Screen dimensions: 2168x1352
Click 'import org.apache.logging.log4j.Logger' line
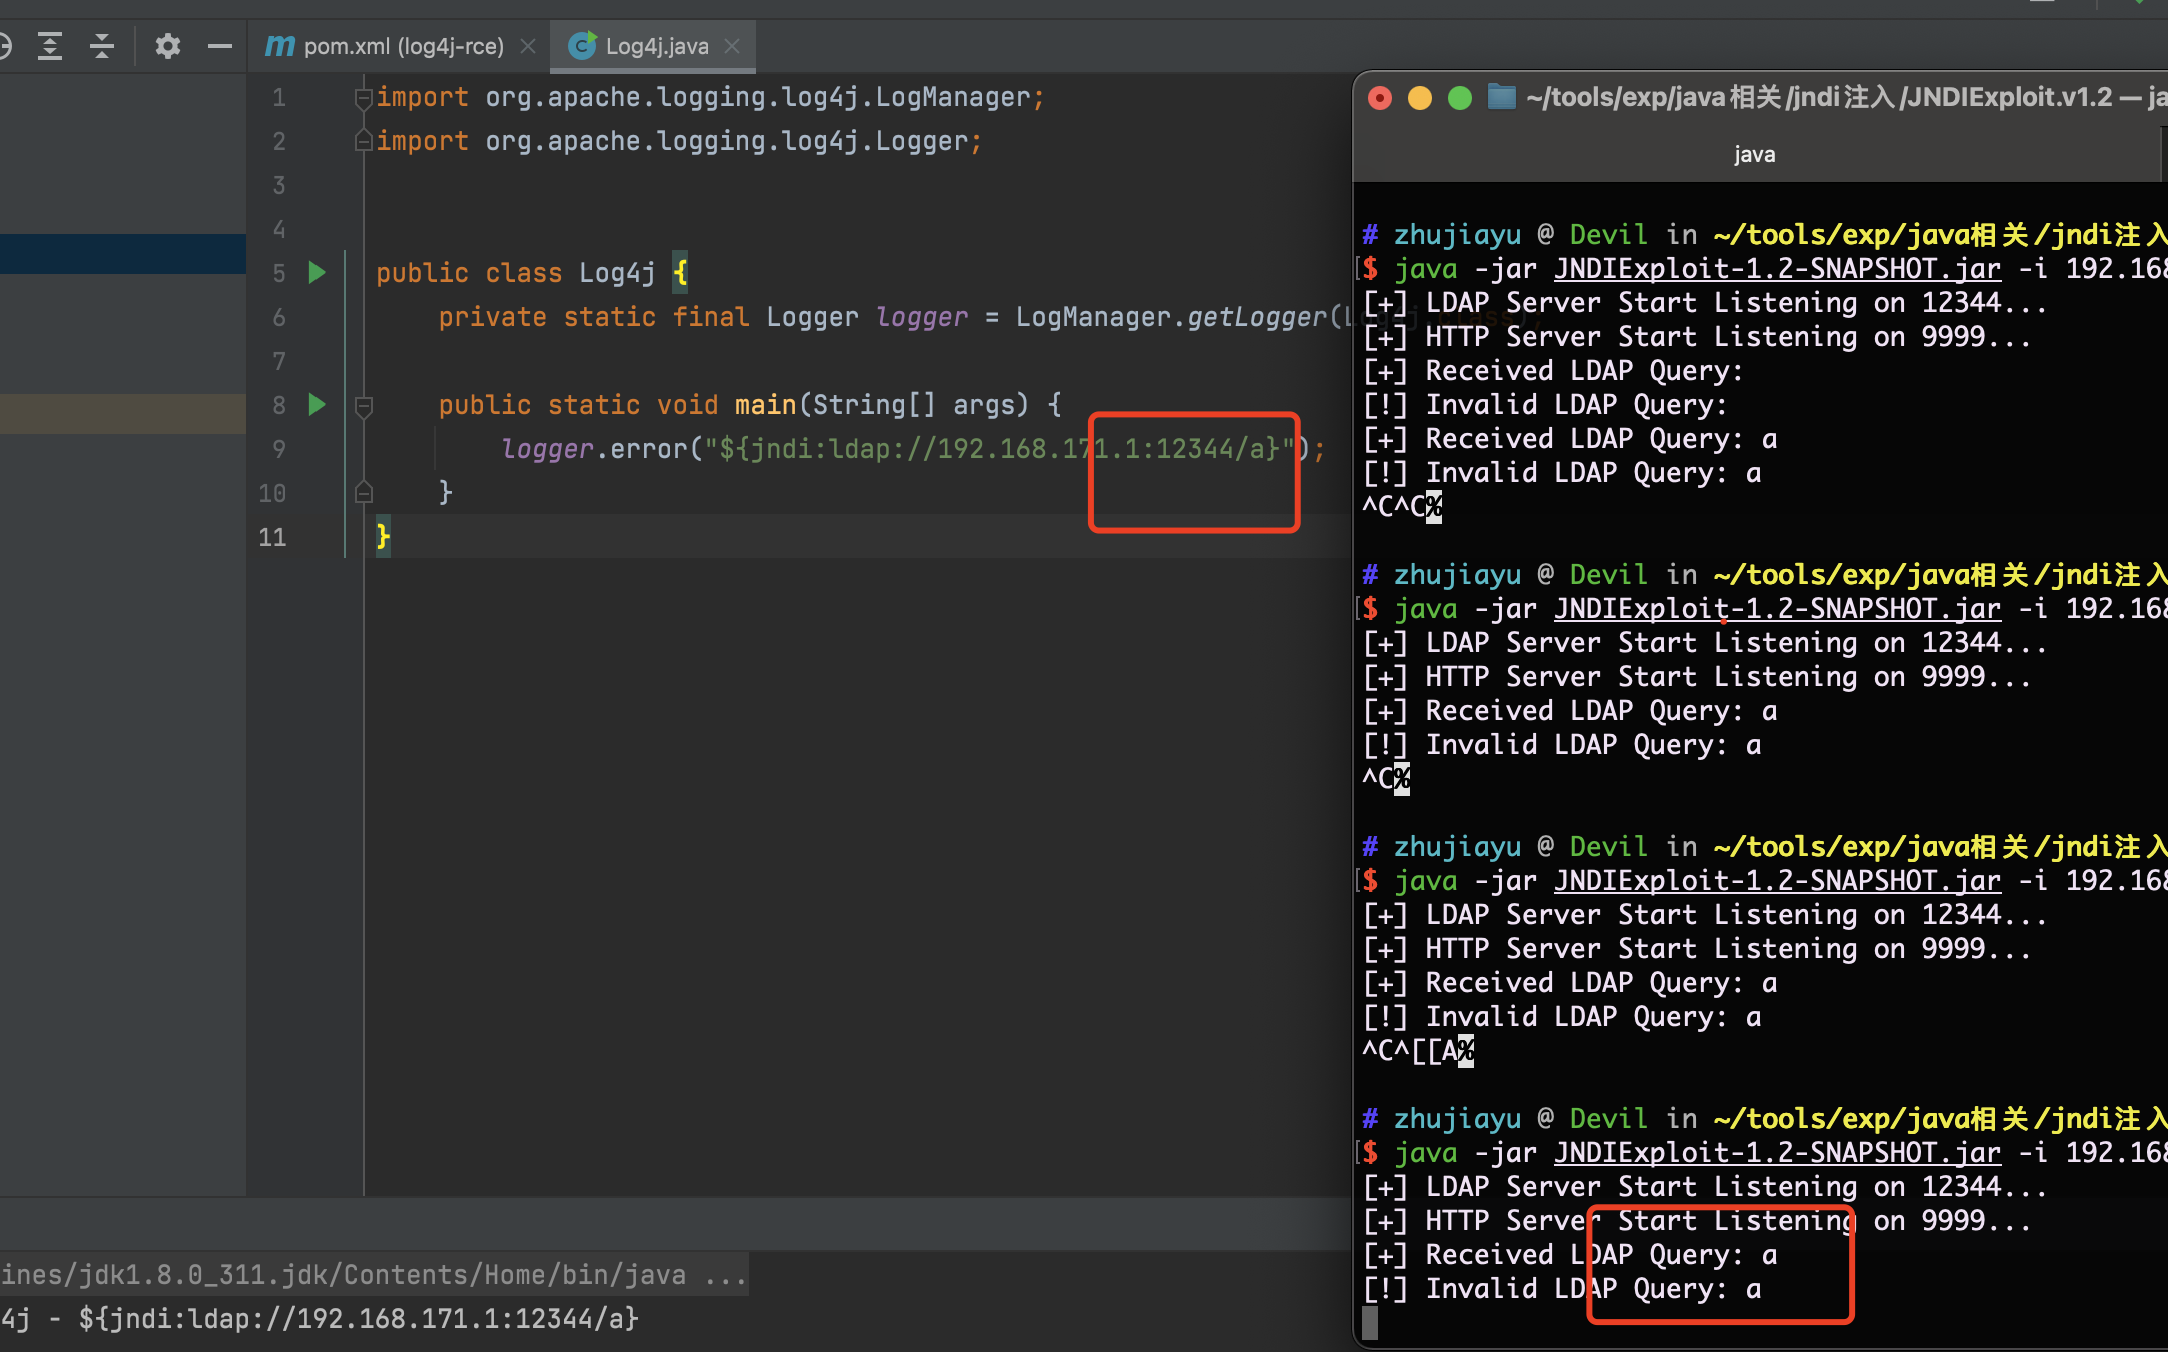(679, 142)
